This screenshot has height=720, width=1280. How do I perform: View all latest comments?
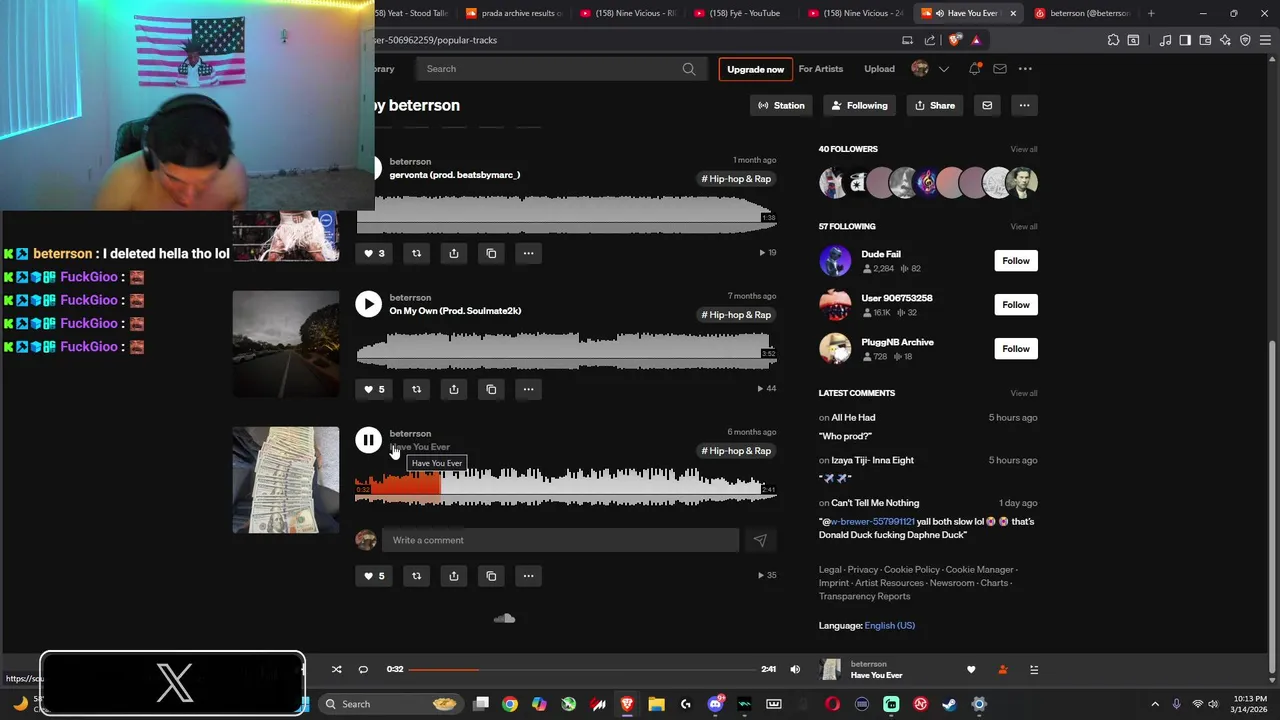point(1023,393)
